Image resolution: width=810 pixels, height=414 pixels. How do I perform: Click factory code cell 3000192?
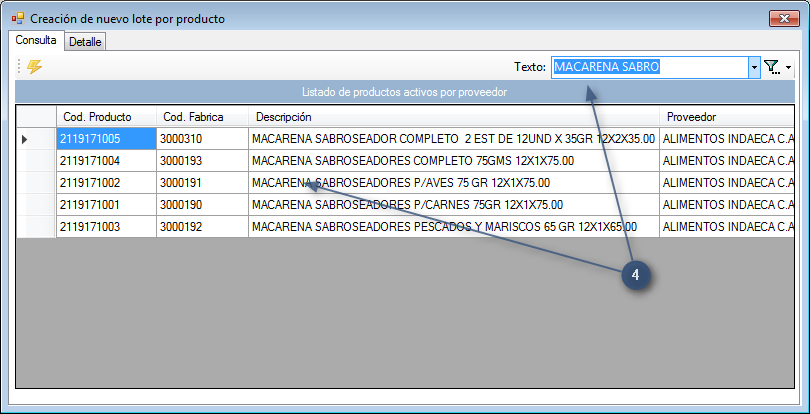(x=202, y=226)
